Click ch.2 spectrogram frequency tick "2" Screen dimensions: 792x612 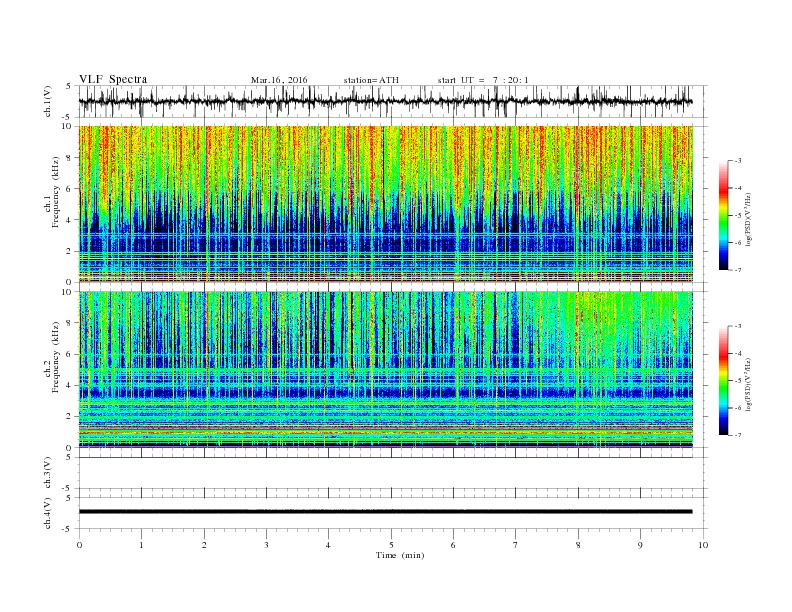[70, 417]
